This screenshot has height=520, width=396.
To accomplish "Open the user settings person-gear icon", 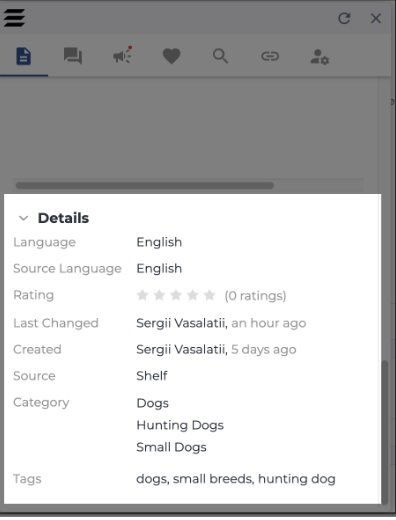I will [x=320, y=57].
